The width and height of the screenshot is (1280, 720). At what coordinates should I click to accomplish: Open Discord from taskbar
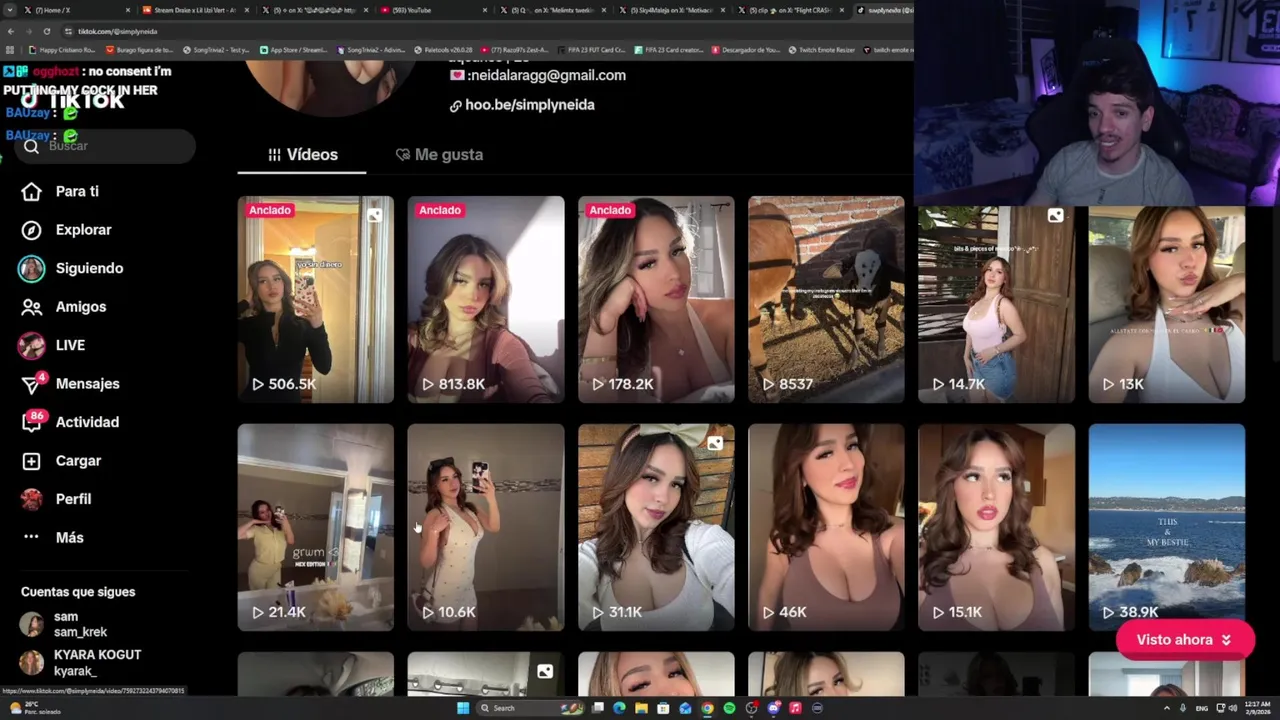773,708
